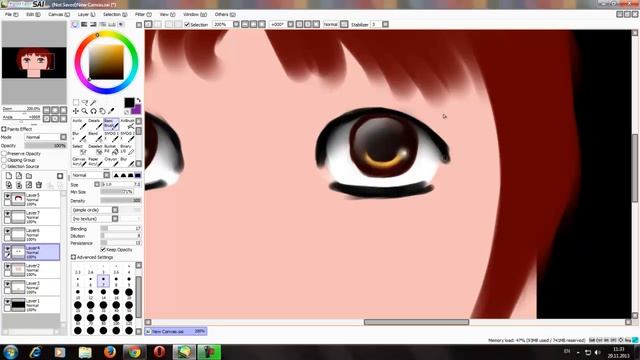The image size is (640, 360).
Task: Open the brush blending mode Normal dropdown
Action: coord(91,175)
